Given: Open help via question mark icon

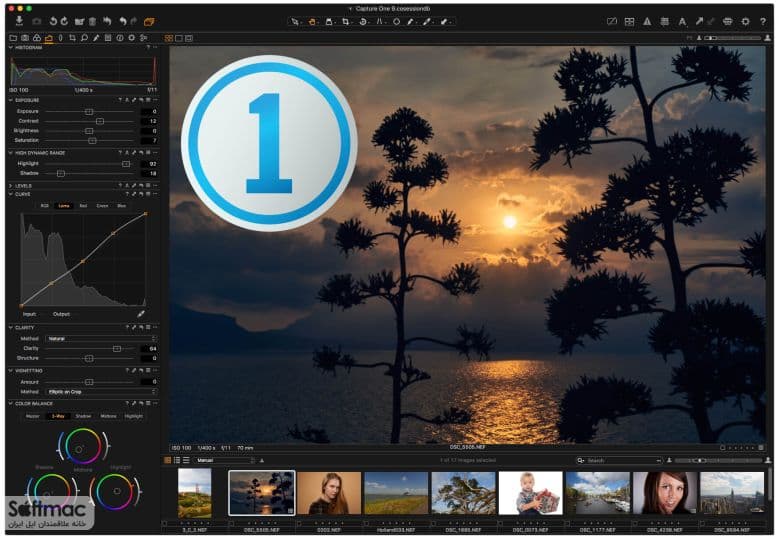Looking at the screenshot, I should (763, 21).
